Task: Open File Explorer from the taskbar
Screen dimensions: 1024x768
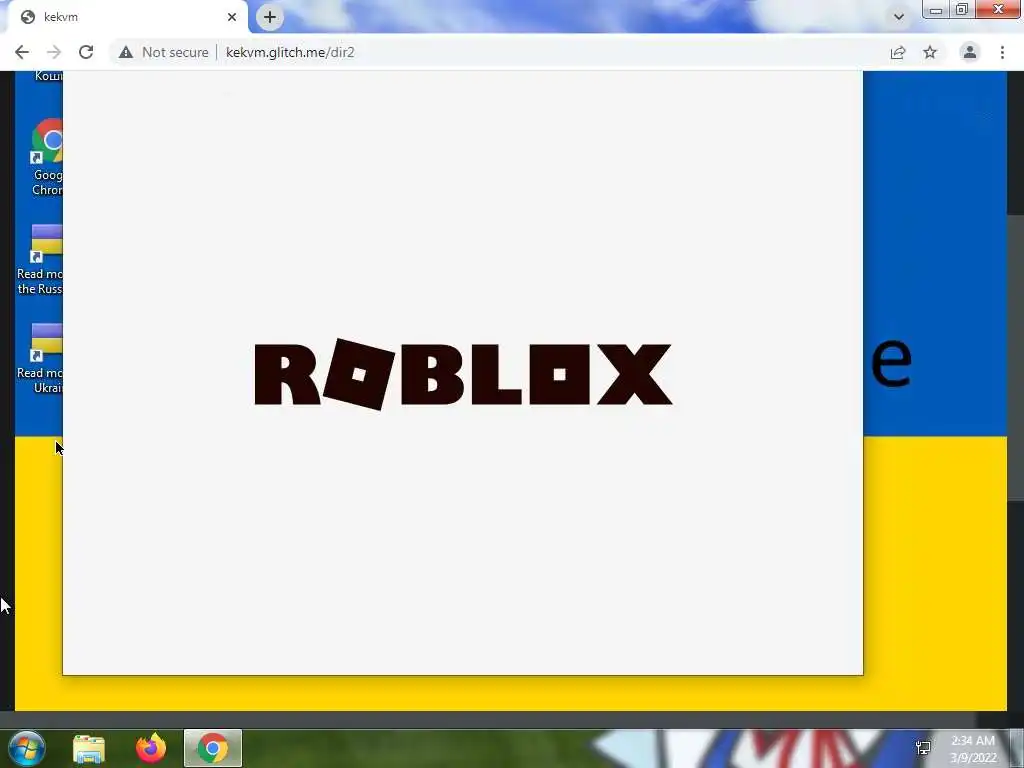Action: tap(89, 748)
